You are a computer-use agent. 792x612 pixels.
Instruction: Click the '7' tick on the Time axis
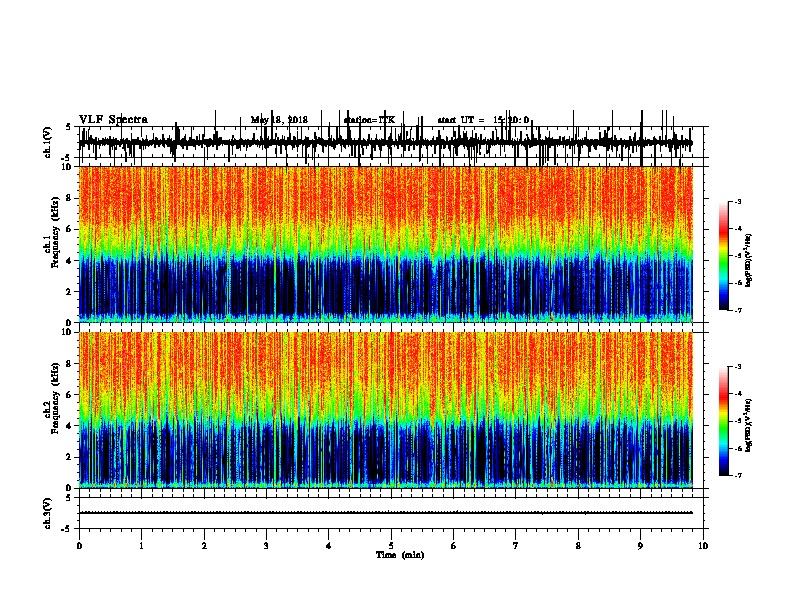click(516, 546)
